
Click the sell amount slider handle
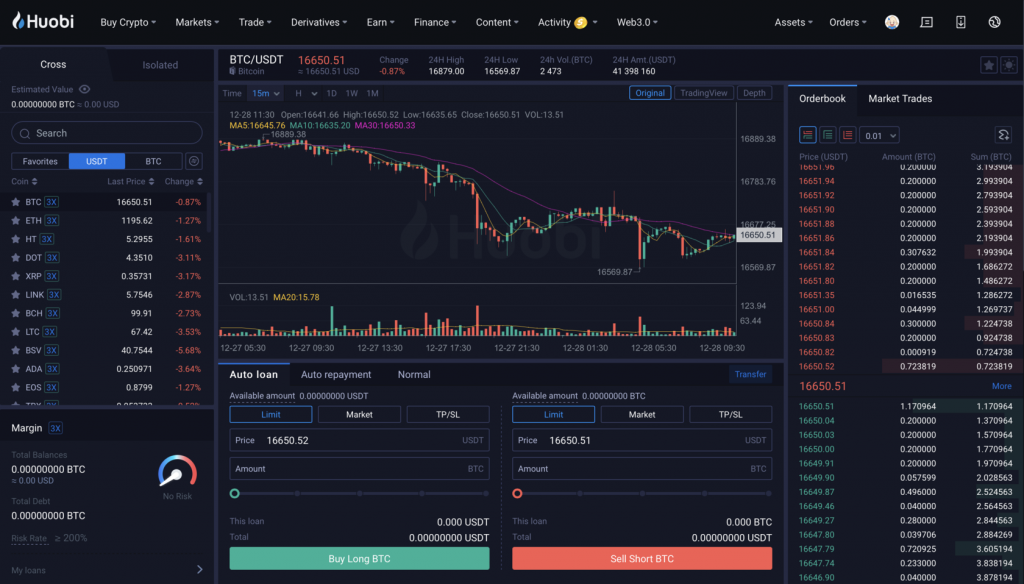pos(518,493)
